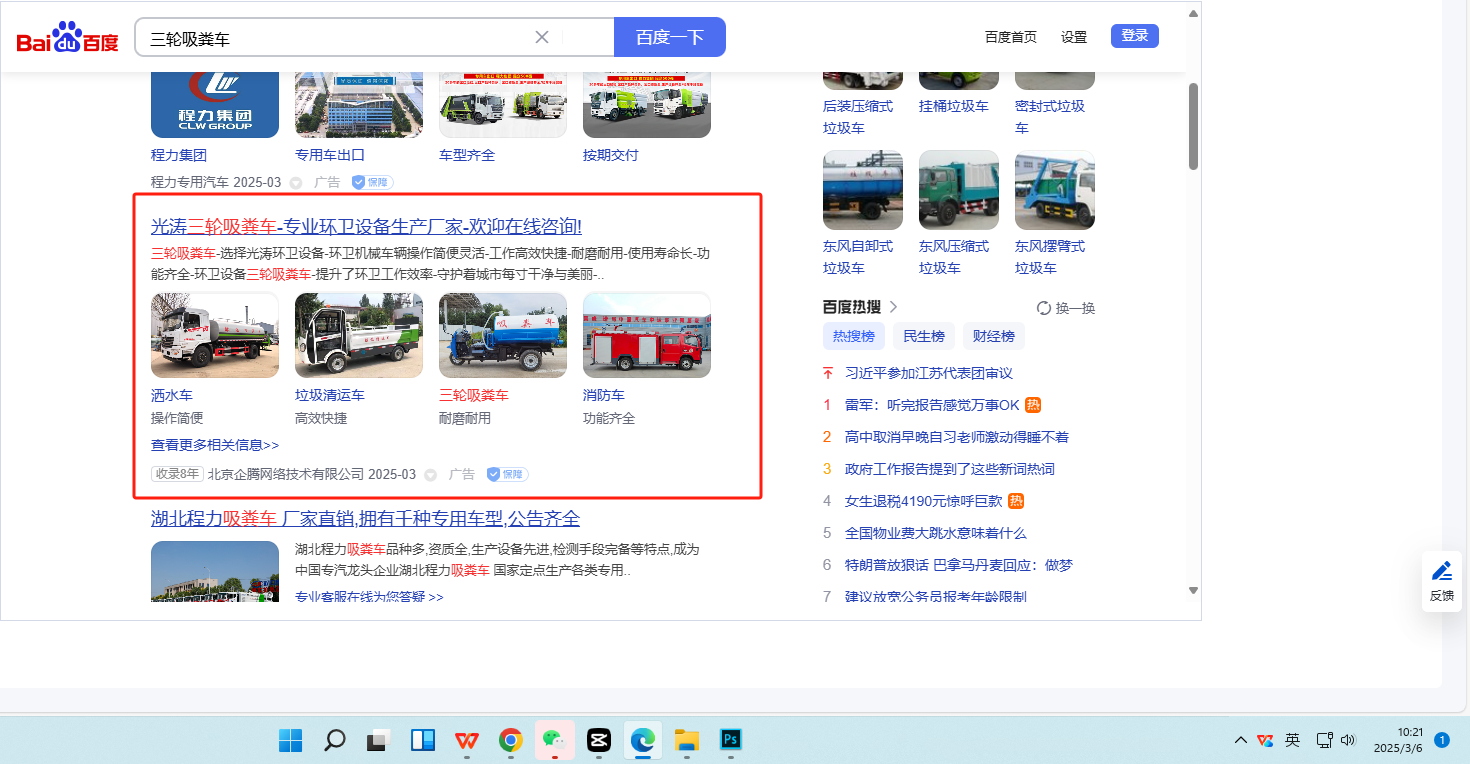Open the clock showing 10:21 2025/3/6
This screenshot has height=764, width=1470.
point(1398,740)
